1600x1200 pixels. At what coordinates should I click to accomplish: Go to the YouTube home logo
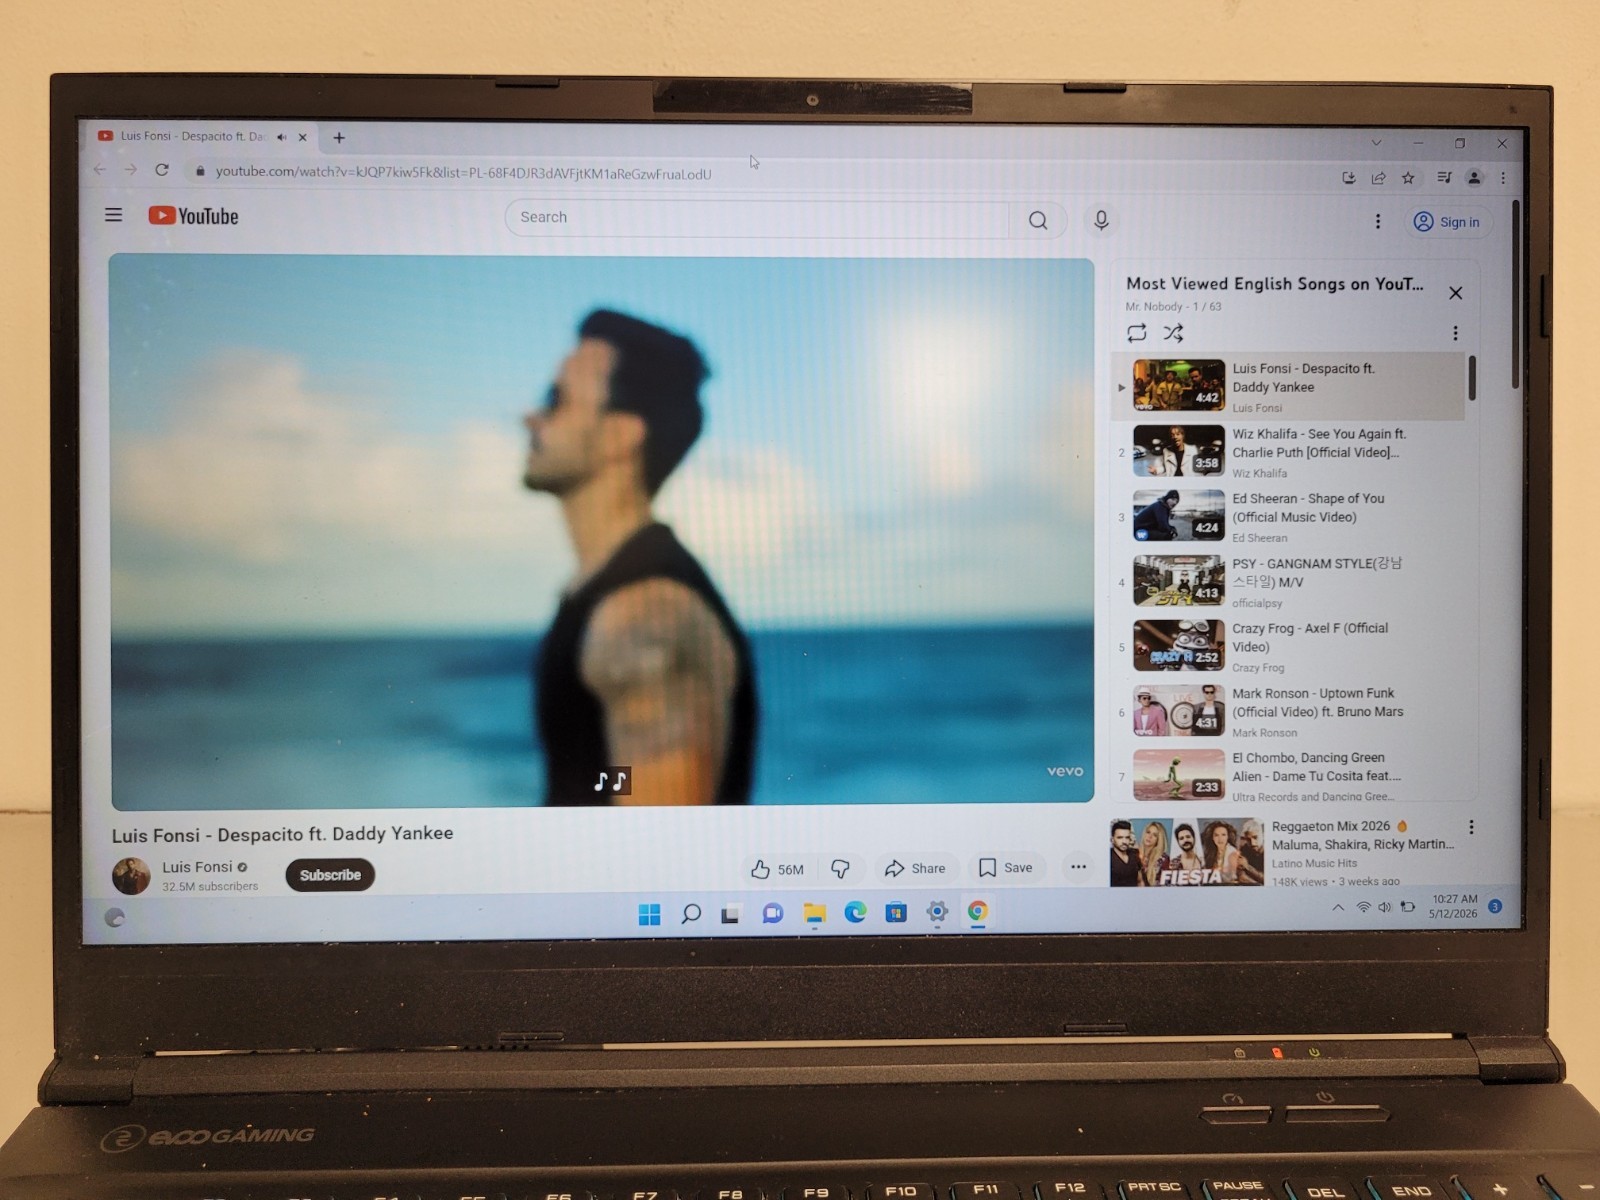click(193, 216)
